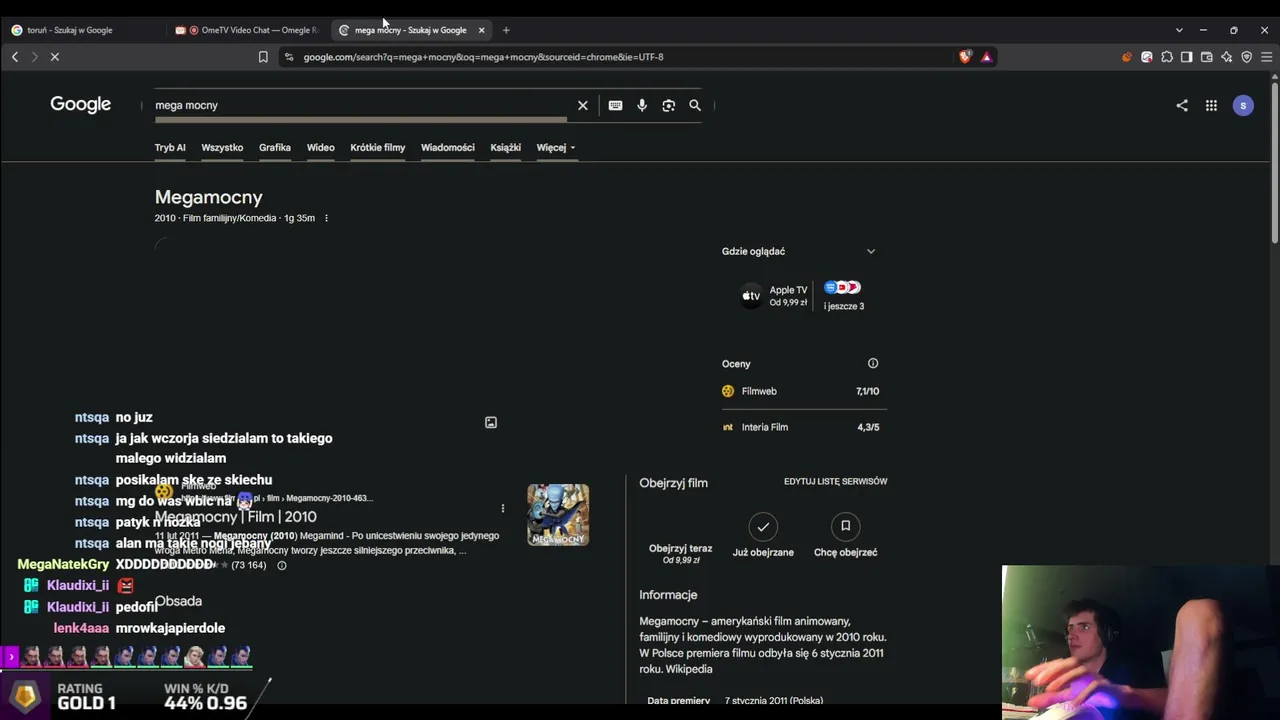Click the Google logo
The image size is (1280, 720).
coord(81,105)
